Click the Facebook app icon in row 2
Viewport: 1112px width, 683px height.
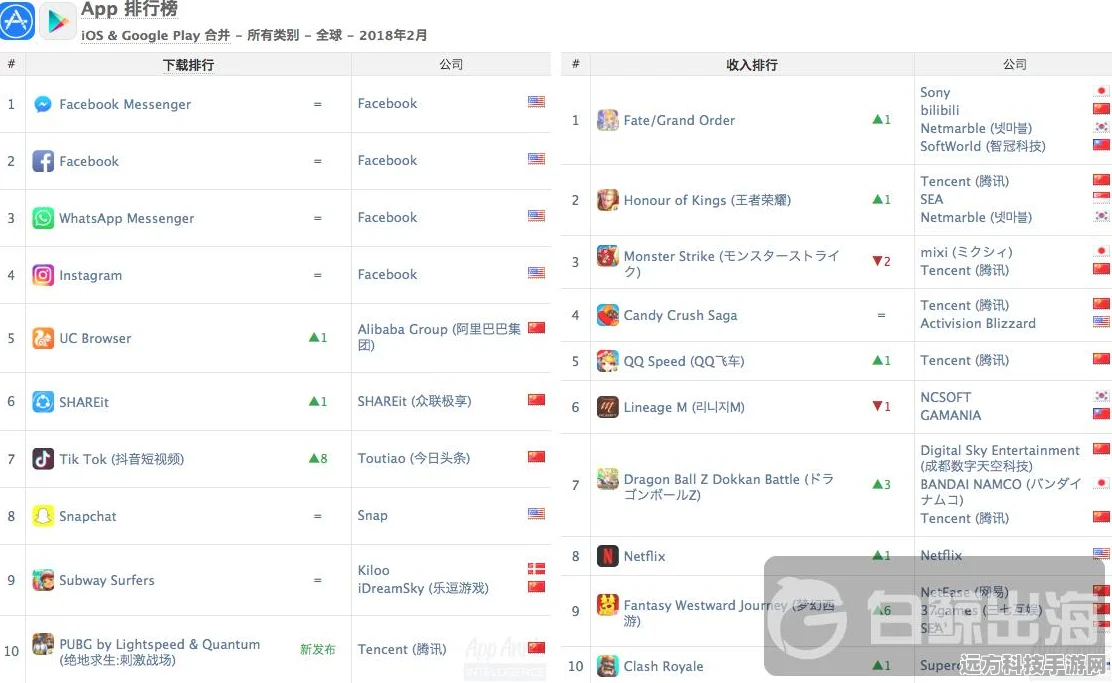click(x=43, y=161)
